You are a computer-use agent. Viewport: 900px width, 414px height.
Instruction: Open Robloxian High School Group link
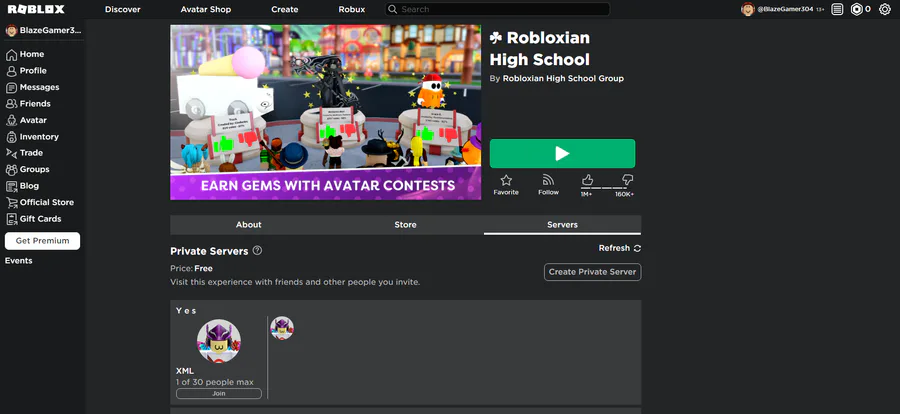point(563,79)
